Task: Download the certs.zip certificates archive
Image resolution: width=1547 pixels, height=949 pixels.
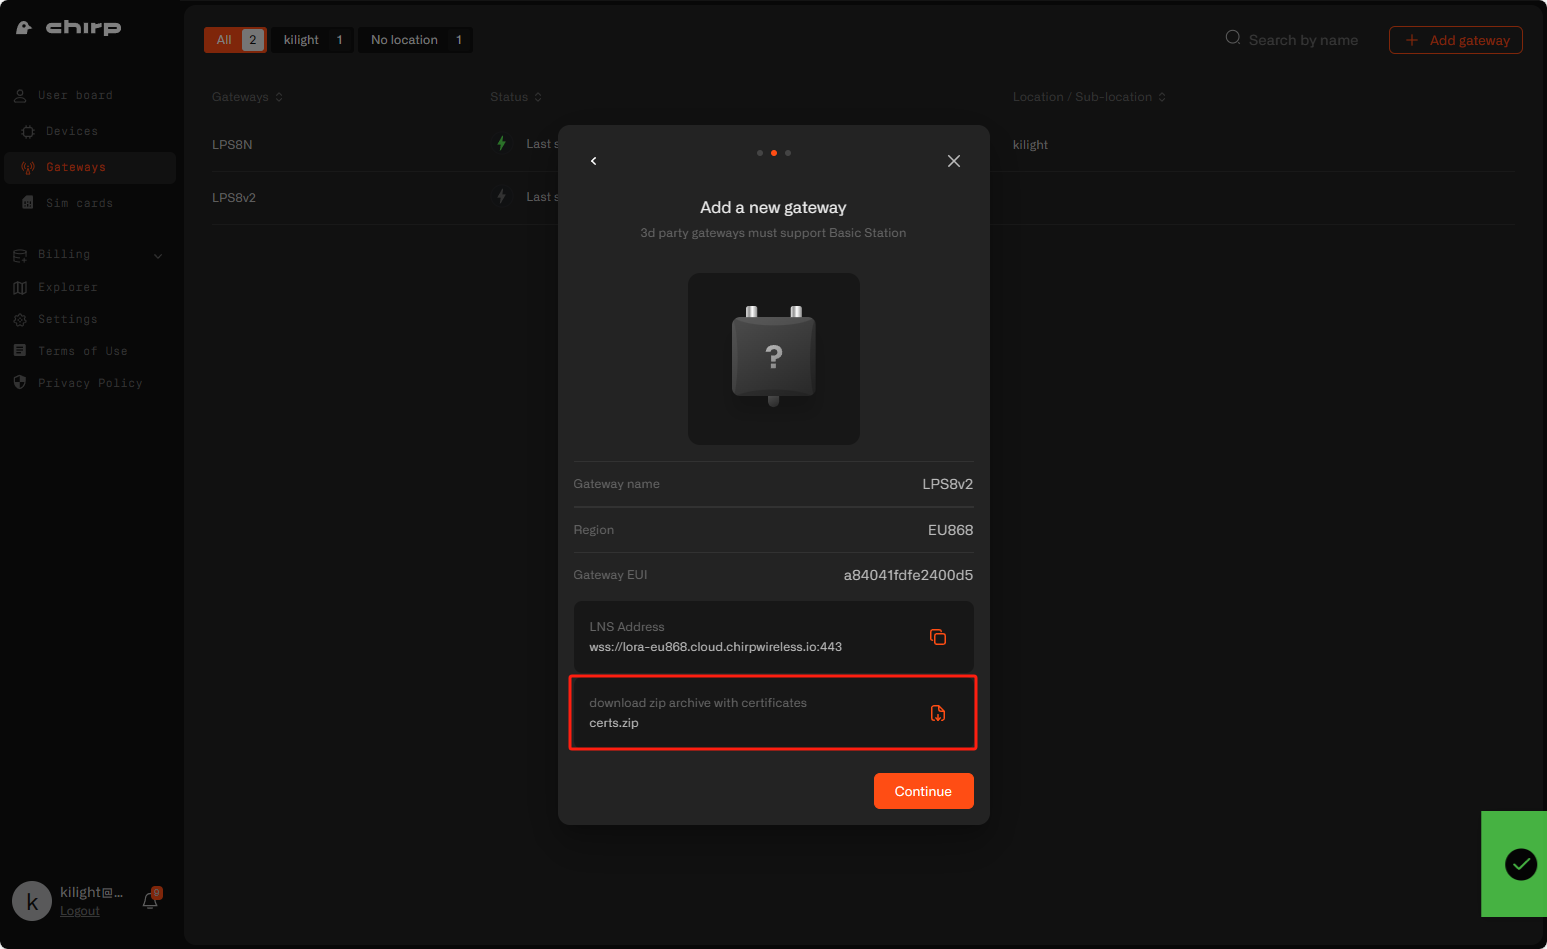Action: (x=937, y=713)
